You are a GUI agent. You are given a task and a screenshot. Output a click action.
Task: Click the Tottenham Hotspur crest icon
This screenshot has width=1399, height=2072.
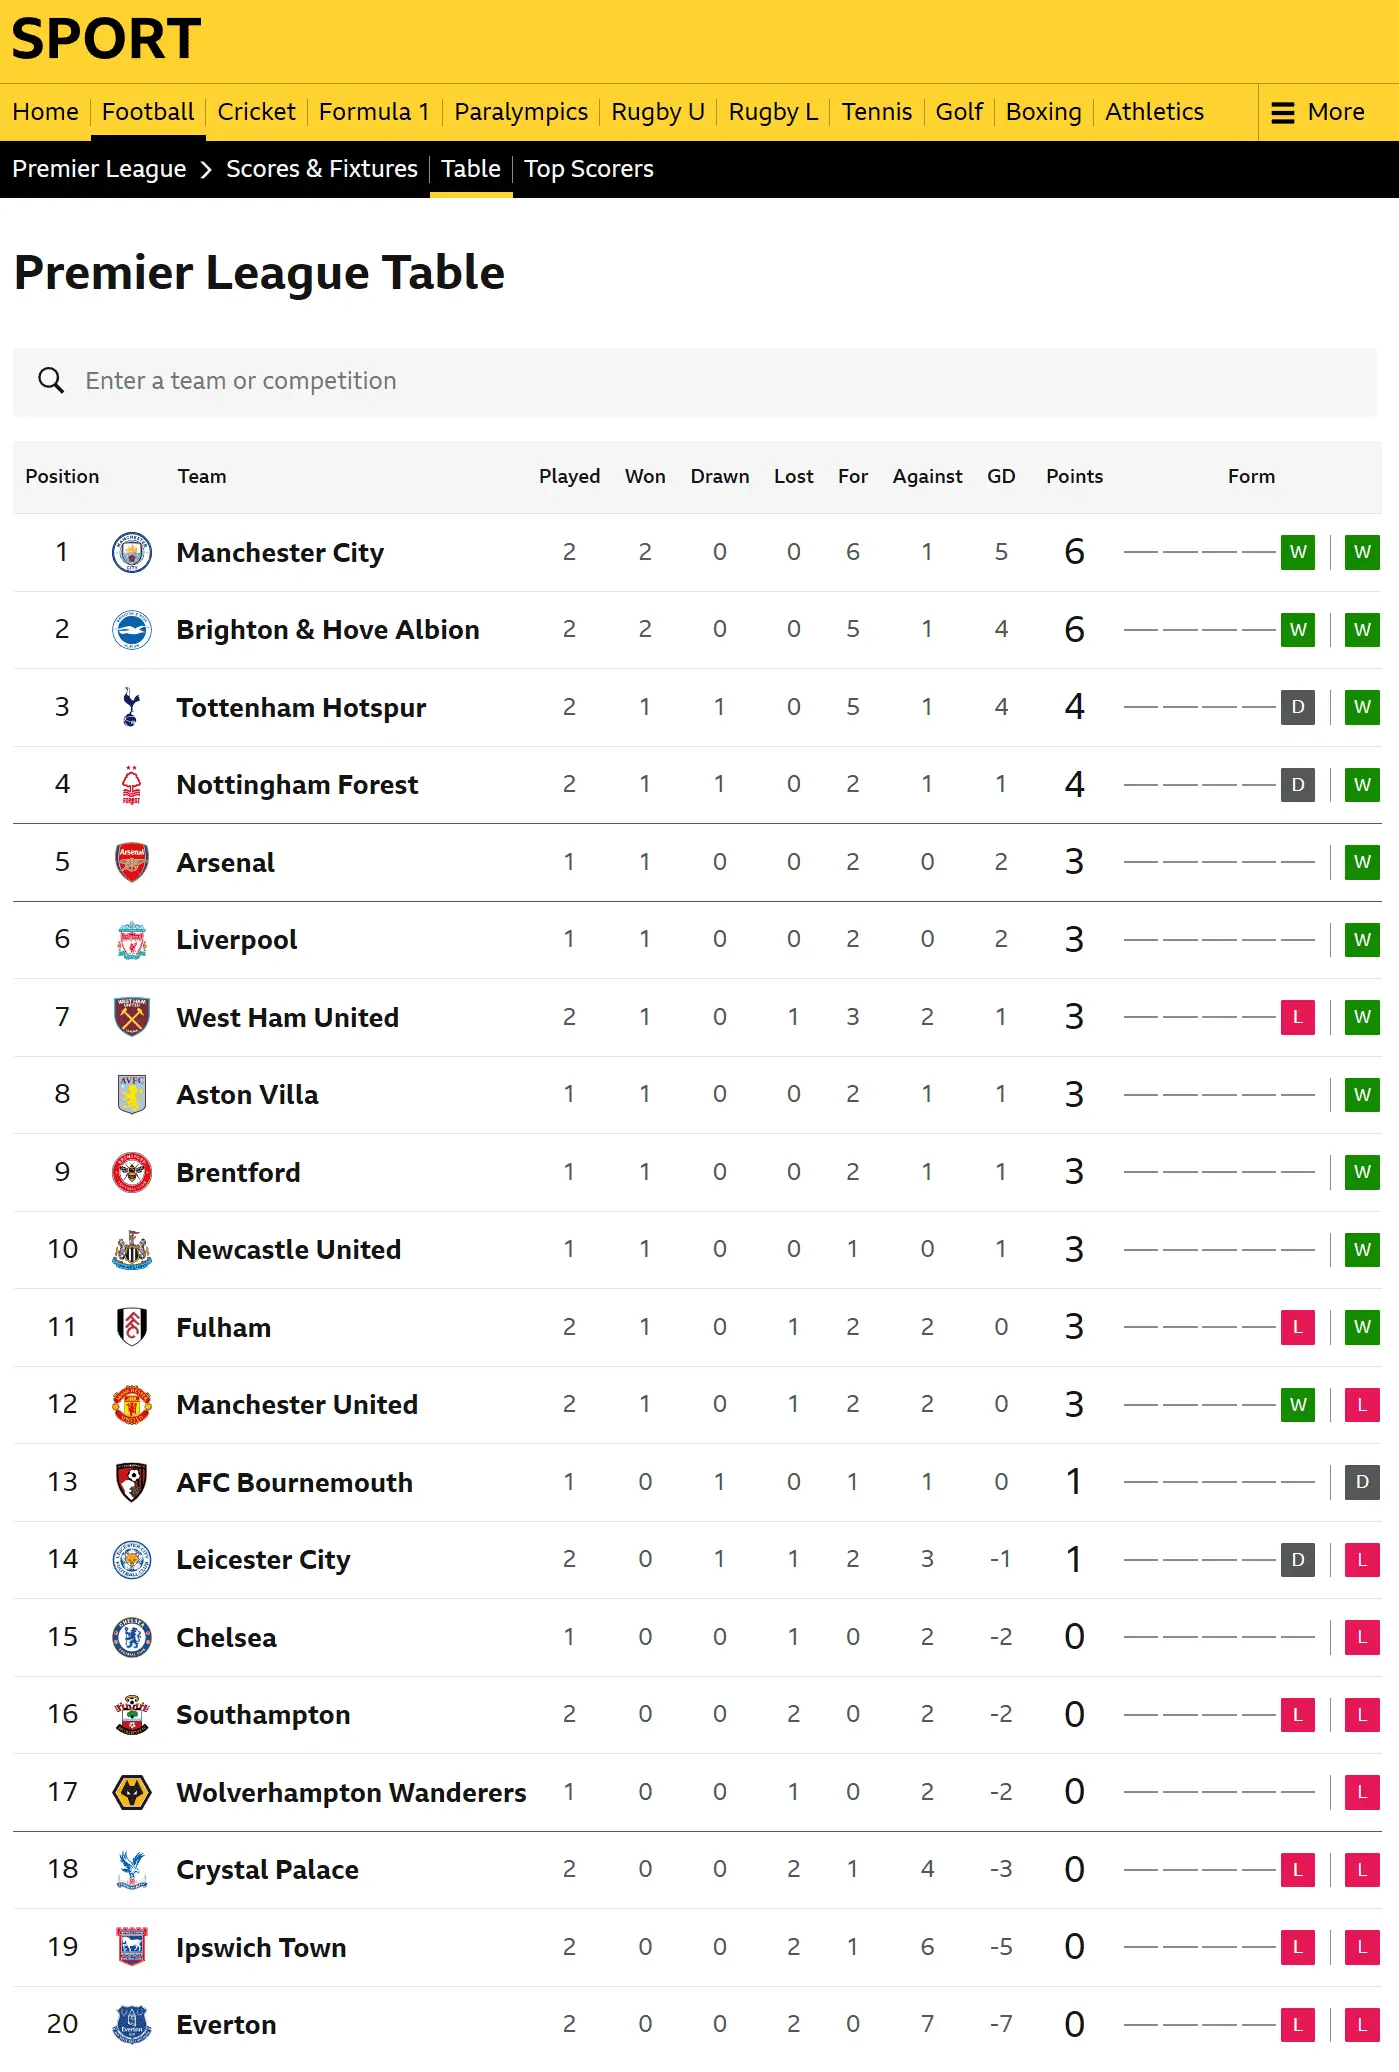[x=131, y=707]
